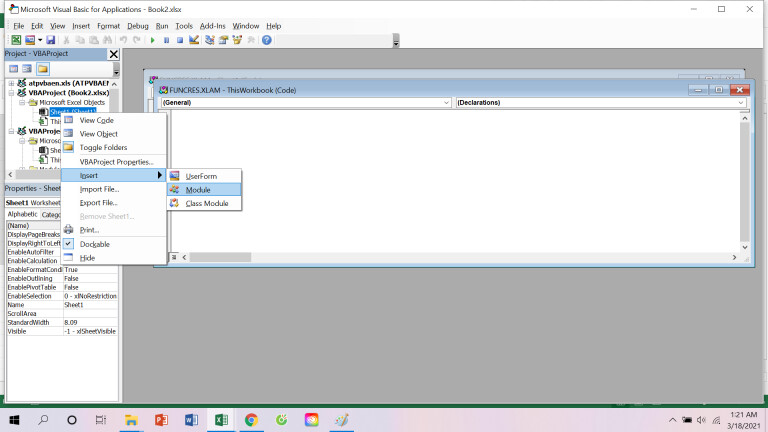Expand the atpvbaen.xls project node
The height and width of the screenshot is (432, 768).
click(11, 83)
